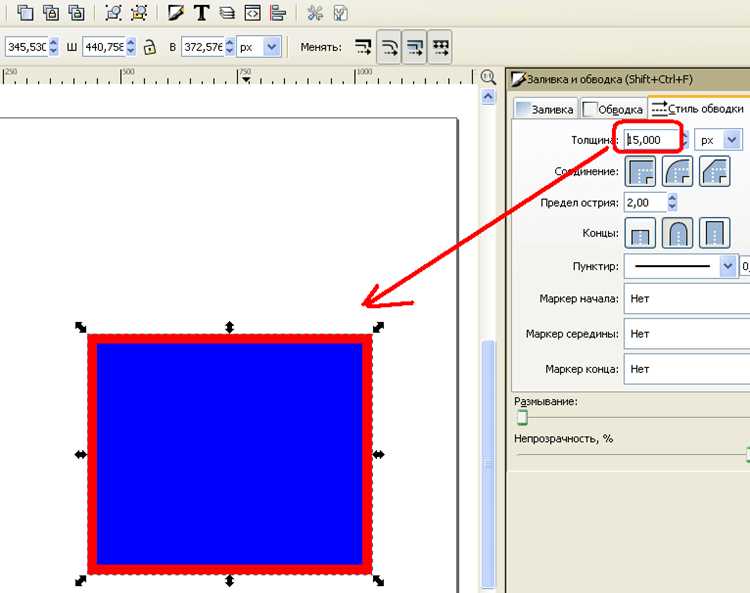Click the Ш 440,758 width field
The width and height of the screenshot is (750, 593).
point(104,47)
